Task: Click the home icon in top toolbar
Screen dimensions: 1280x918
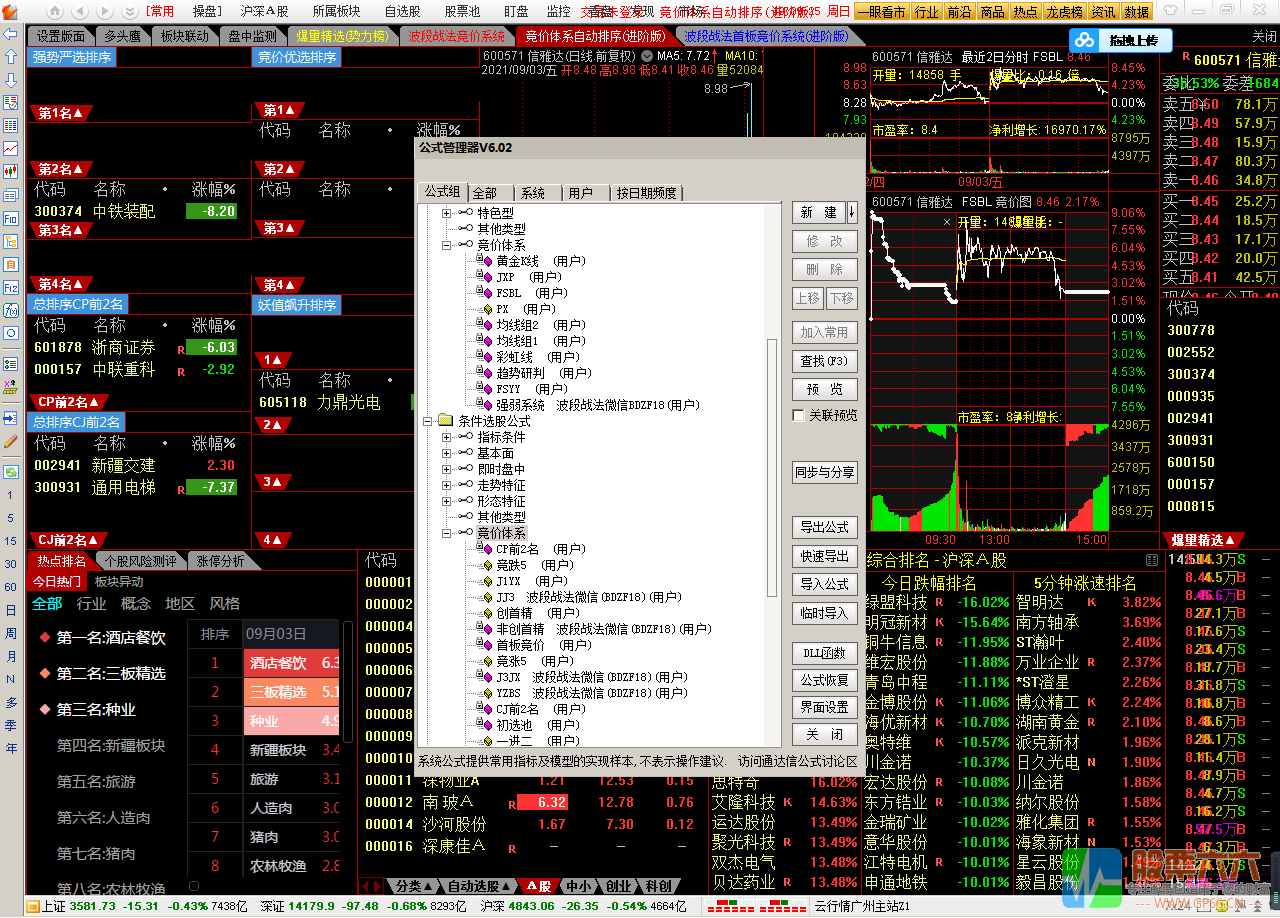Action: click(11, 11)
